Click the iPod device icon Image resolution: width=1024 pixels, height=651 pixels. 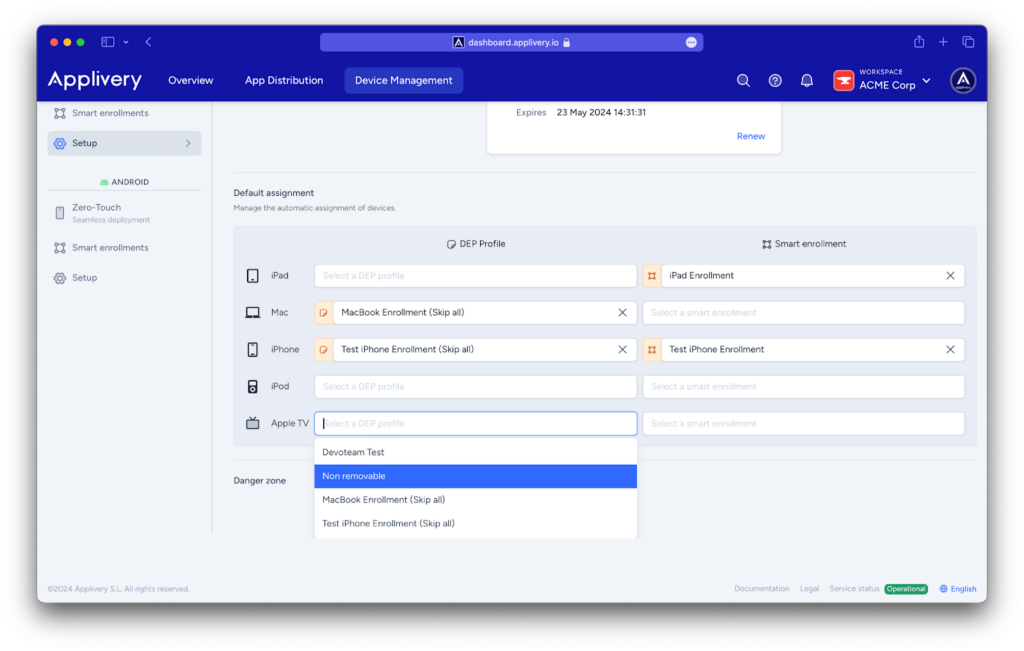pos(253,387)
